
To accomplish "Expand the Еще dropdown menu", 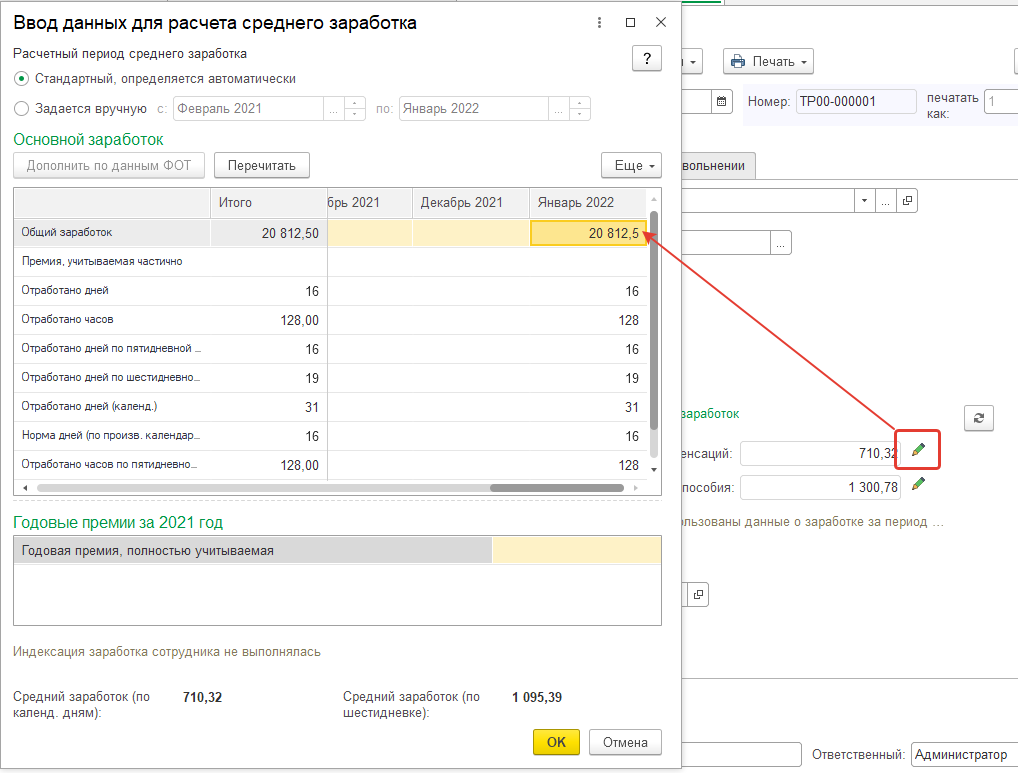I will pos(631,165).
